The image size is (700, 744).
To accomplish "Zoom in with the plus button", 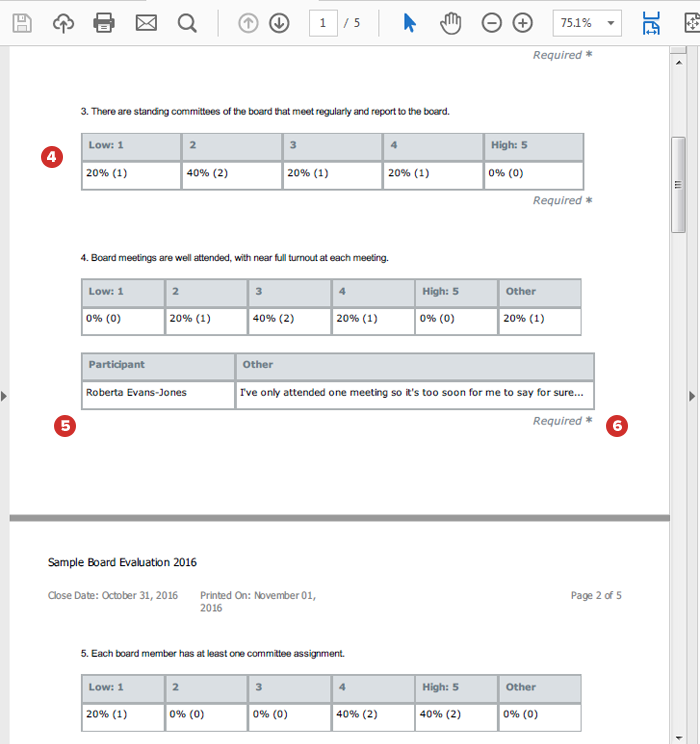I will click(522, 23).
